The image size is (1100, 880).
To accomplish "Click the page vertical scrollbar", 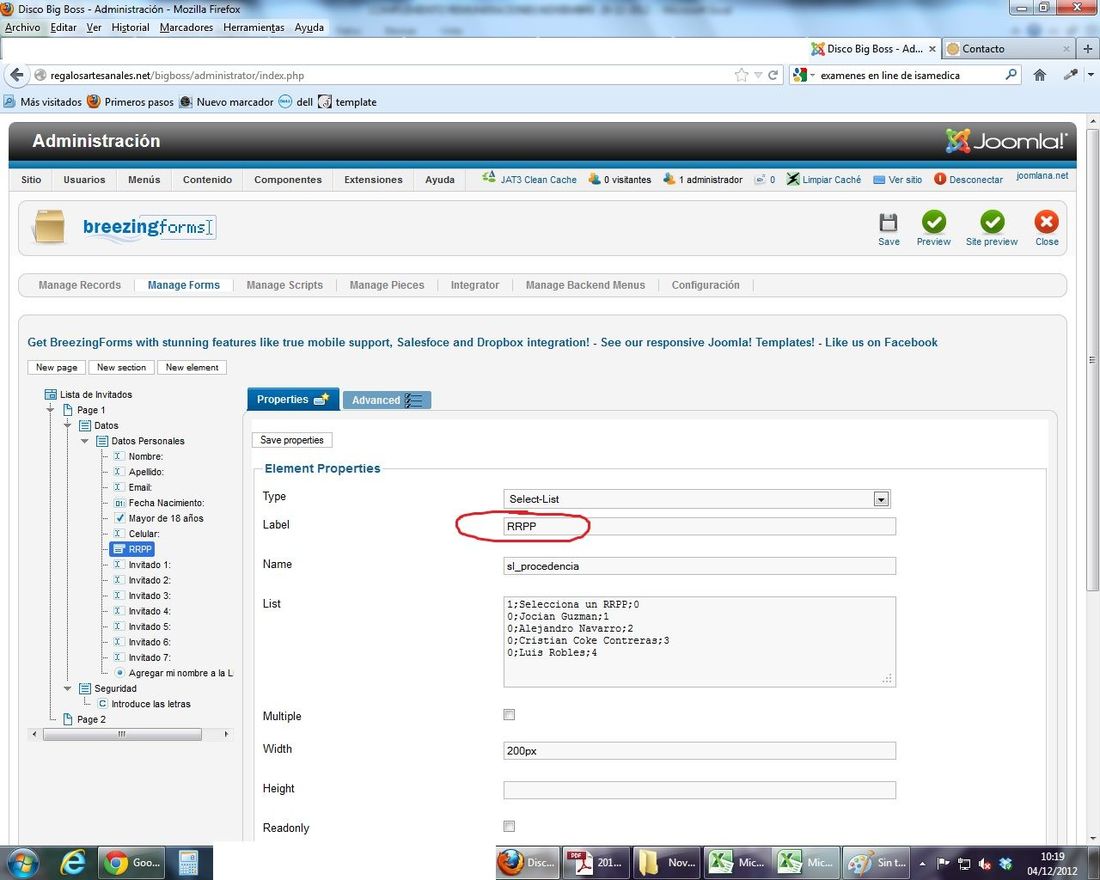I will click(1092, 358).
